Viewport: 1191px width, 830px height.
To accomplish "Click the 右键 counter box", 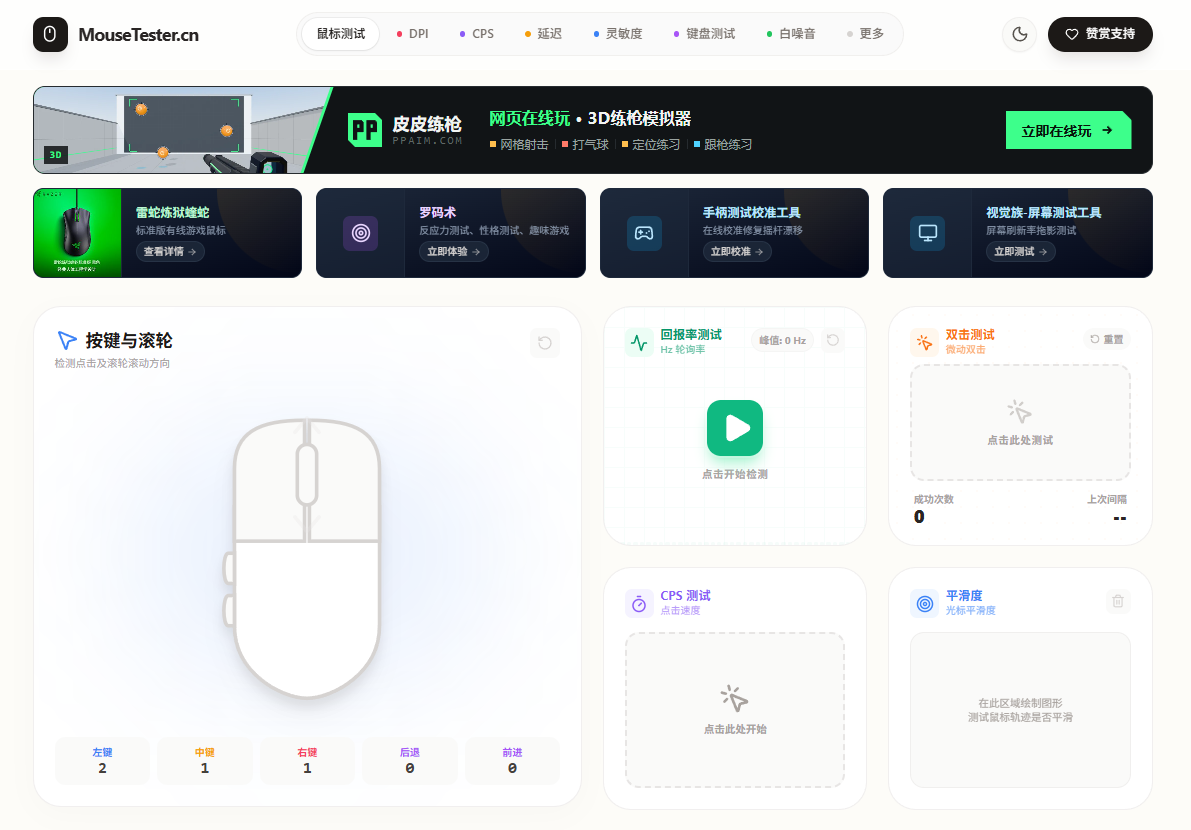I will [307, 760].
